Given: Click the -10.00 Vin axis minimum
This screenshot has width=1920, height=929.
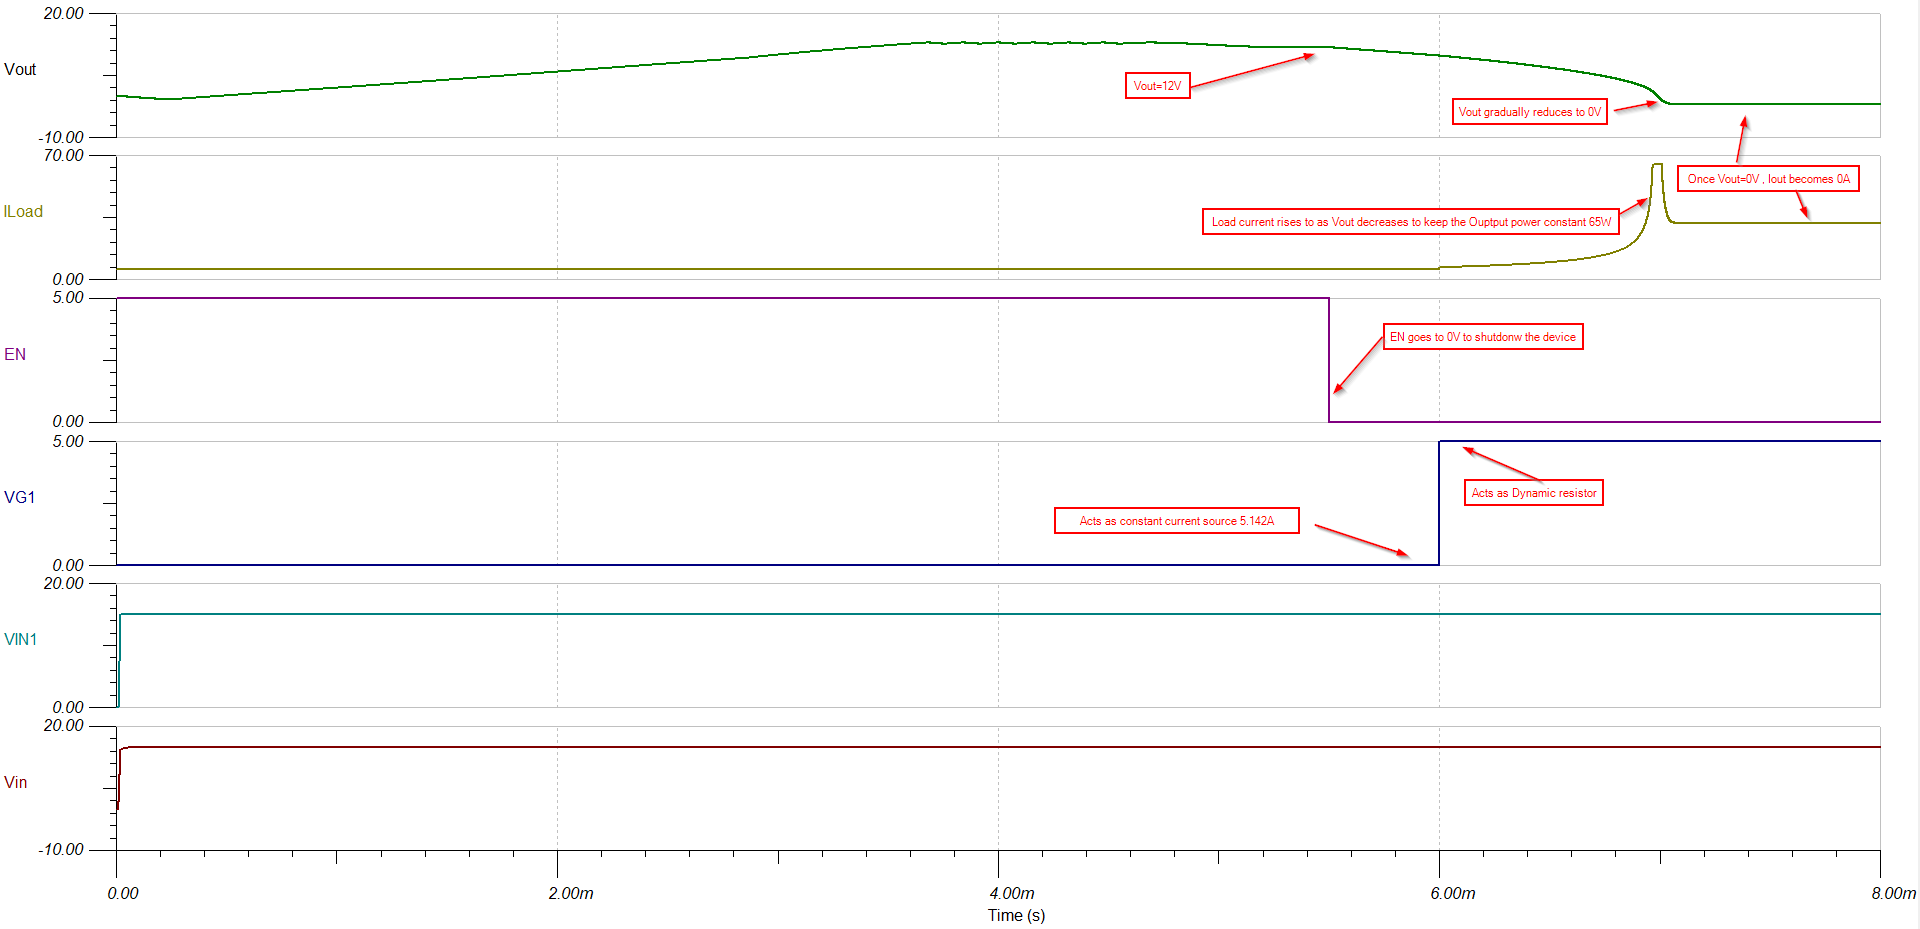Looking at the screenshot, I should coord(61,849).
